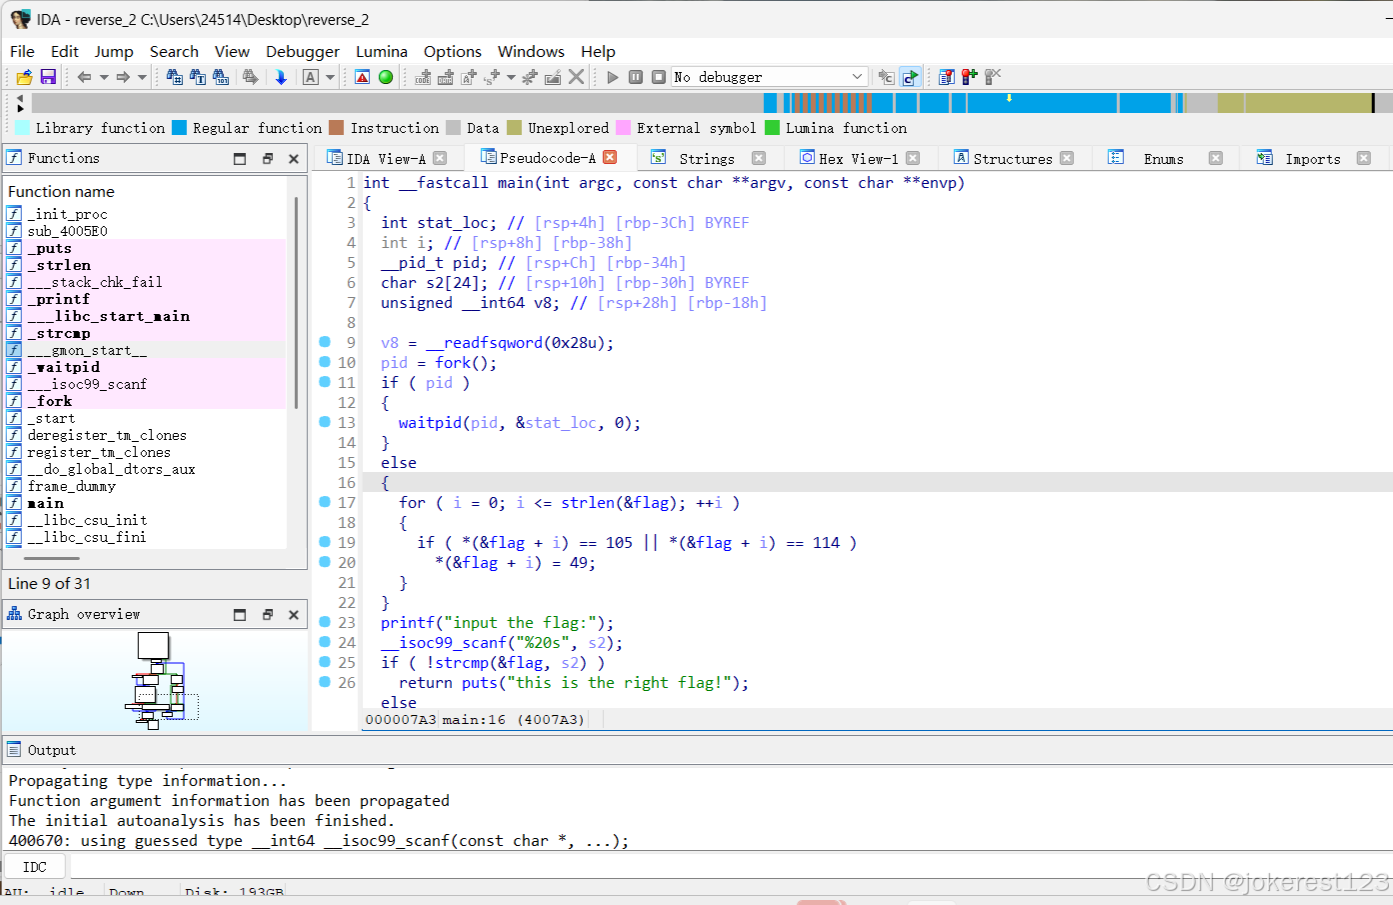
Task: Toggle a breakpoint dot beside line 24
Action: 323,642
